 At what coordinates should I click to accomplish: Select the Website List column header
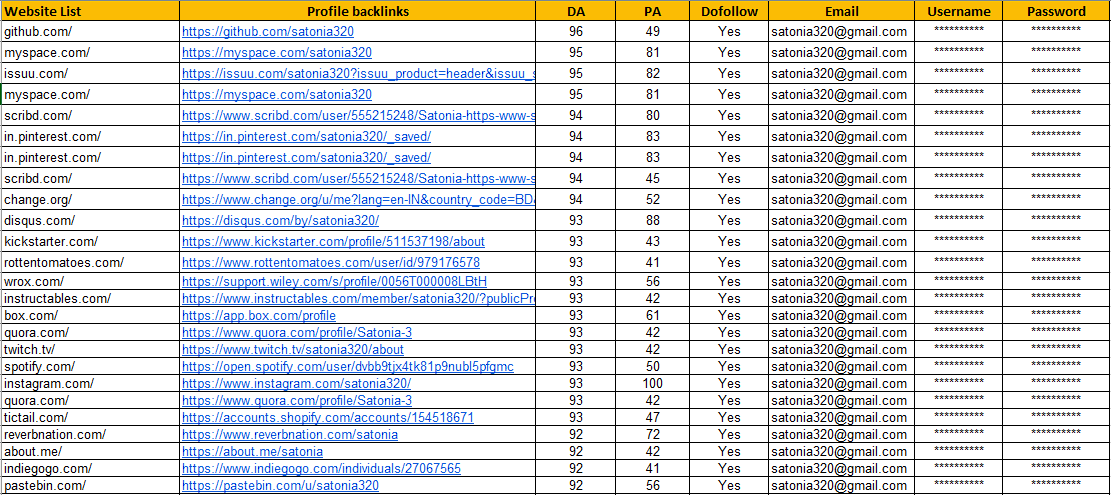[90, 11]
